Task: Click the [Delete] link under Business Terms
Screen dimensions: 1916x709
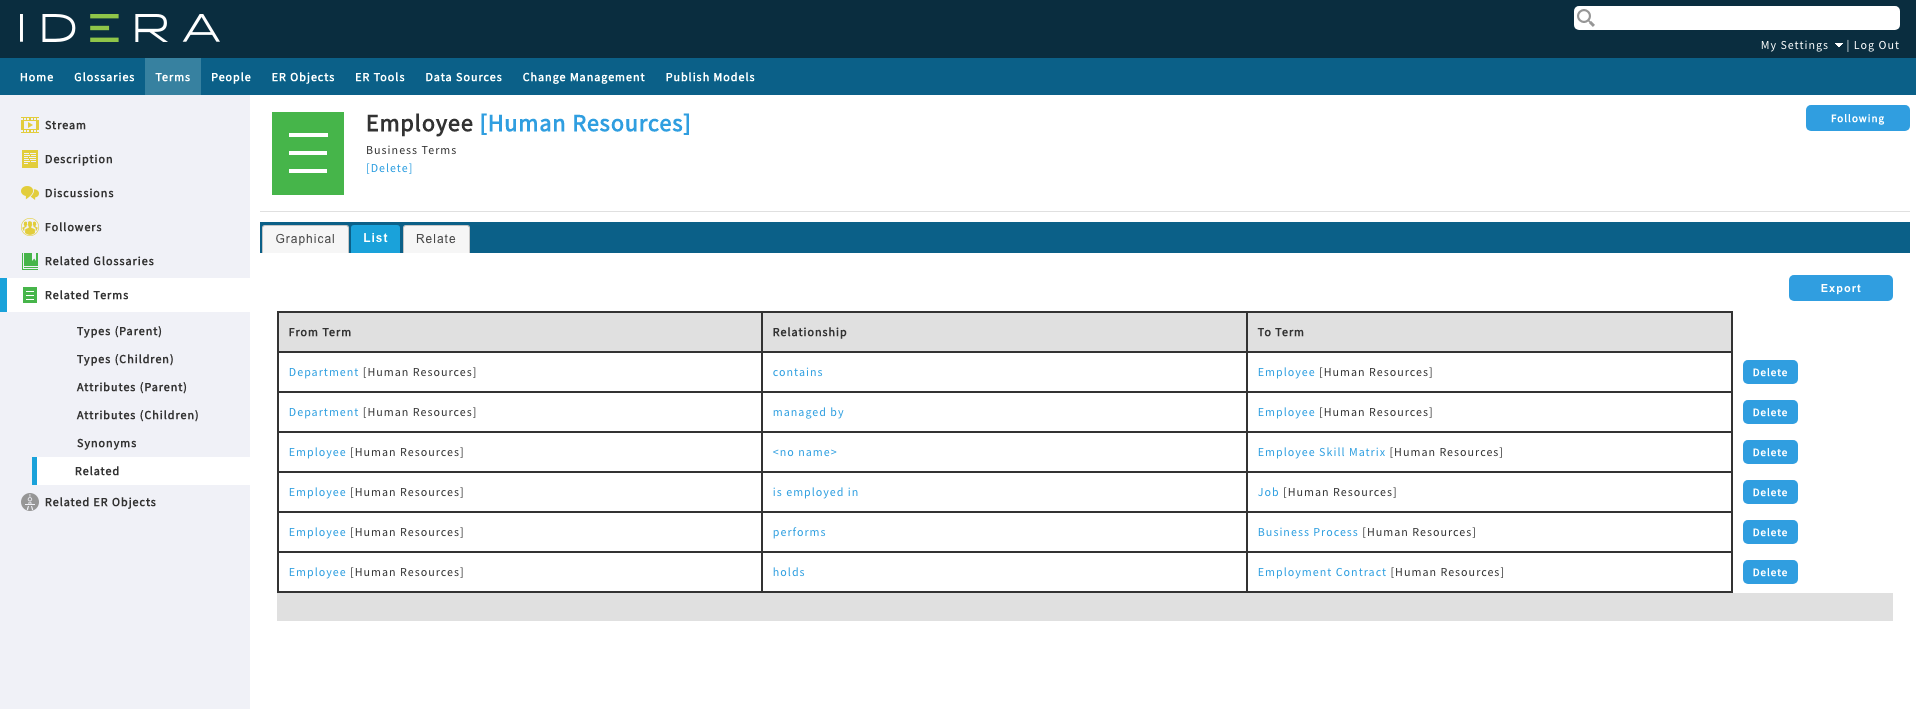Action: 389,168
